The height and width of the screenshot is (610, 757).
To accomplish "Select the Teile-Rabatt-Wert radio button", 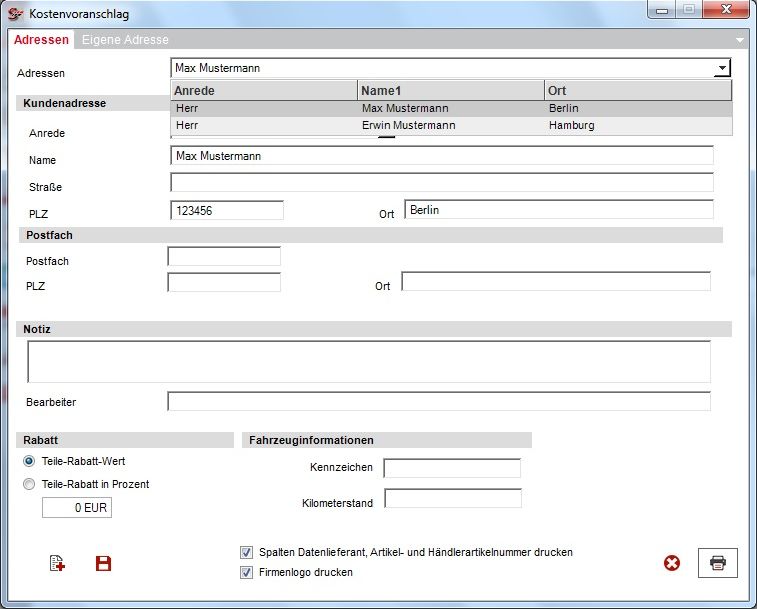I will pos(29,461).
